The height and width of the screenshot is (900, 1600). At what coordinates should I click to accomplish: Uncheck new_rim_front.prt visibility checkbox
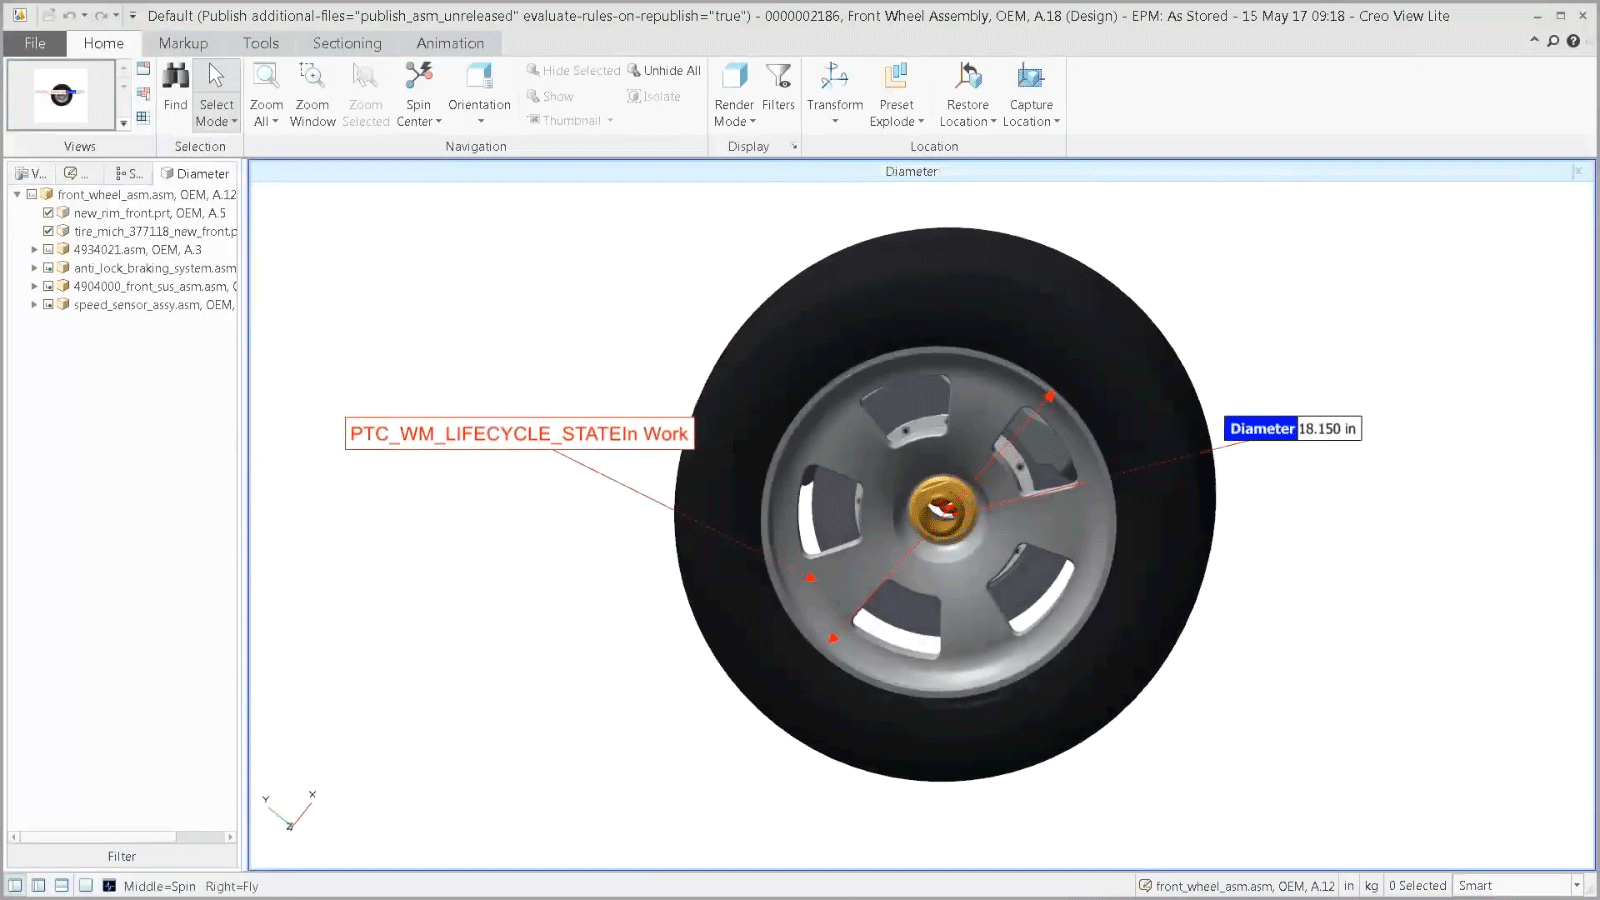(x=48, y=213)
